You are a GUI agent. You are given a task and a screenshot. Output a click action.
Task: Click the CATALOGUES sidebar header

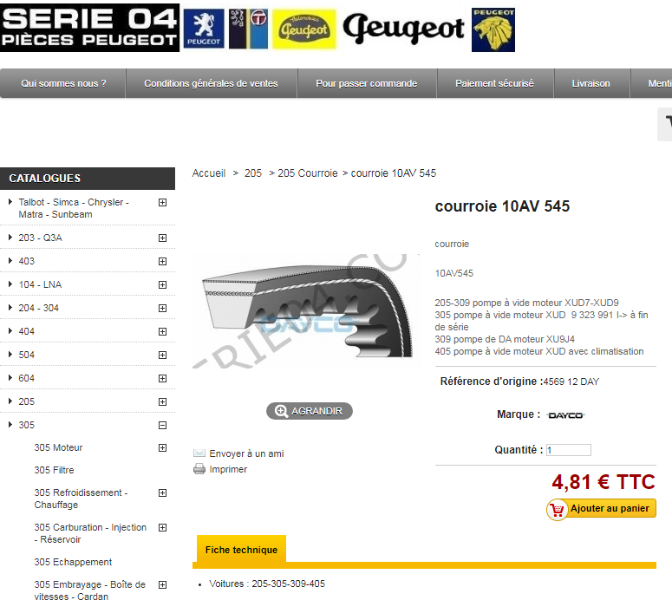pyautogui.click(x=87, y=178)
